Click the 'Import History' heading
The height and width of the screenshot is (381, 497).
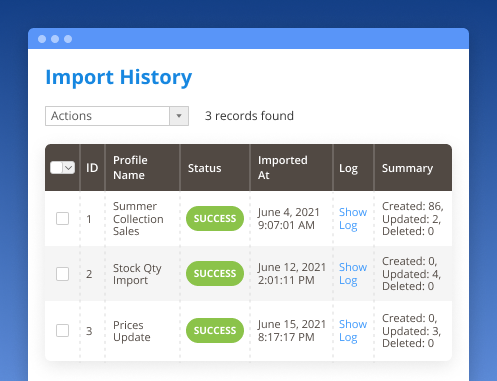[x=119, y=77]
